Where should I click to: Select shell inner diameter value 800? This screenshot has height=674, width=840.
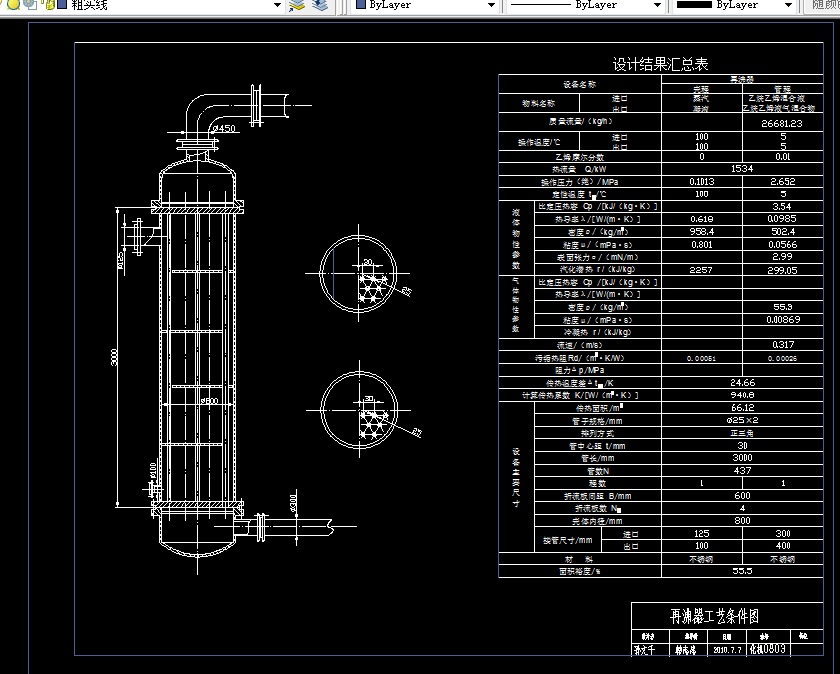tap(742, 520)
